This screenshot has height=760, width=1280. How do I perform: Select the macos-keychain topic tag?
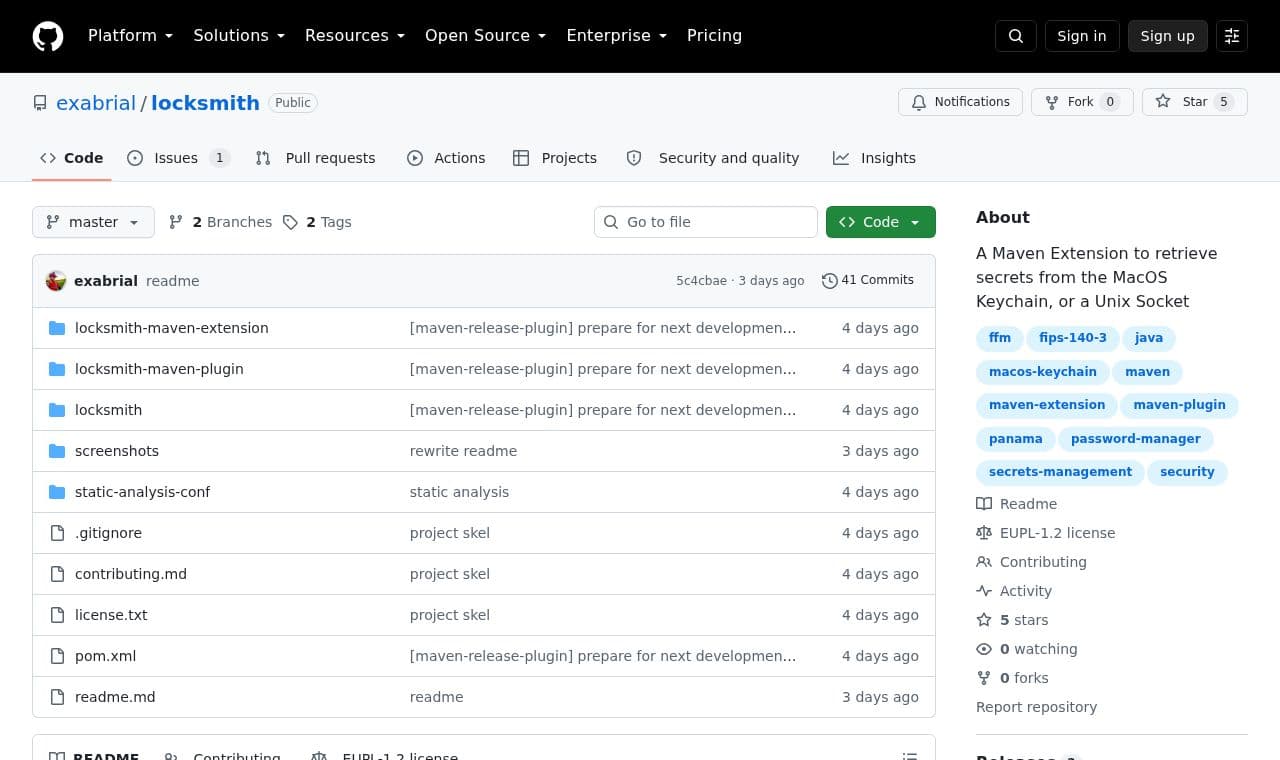coord(1043,372)
